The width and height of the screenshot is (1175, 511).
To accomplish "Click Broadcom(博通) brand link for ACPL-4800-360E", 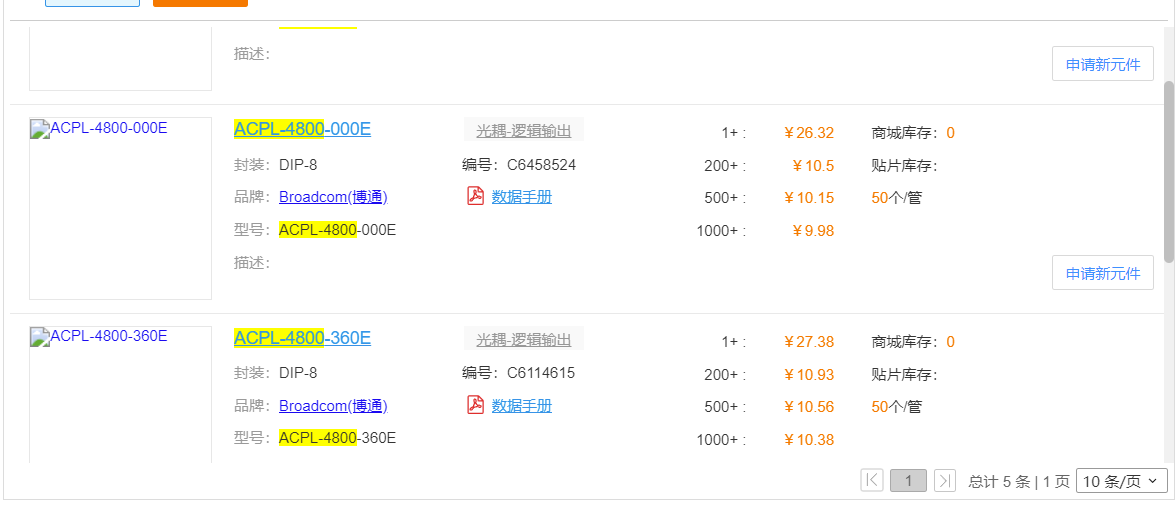I will pyautogui.click(x=333, y=406).
